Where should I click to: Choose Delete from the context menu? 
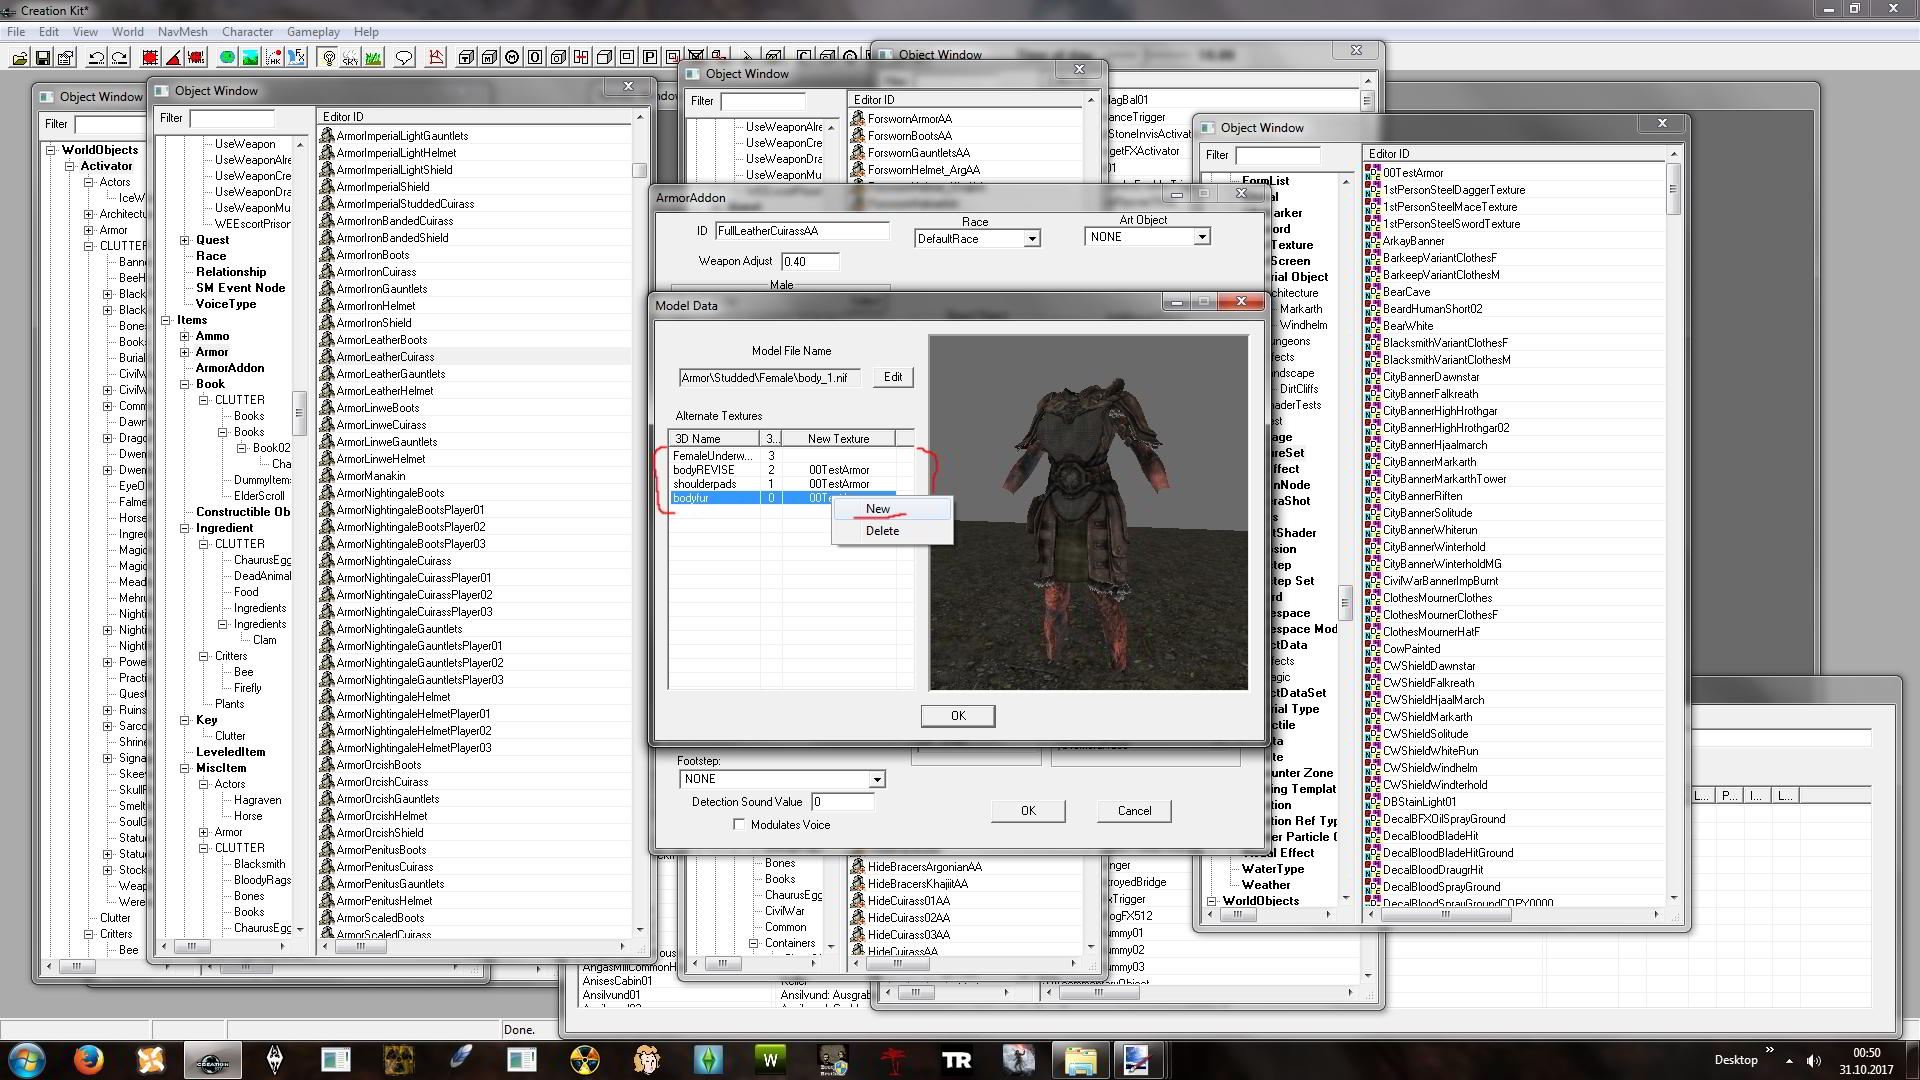pyautogui.click(x=882, y=531)
